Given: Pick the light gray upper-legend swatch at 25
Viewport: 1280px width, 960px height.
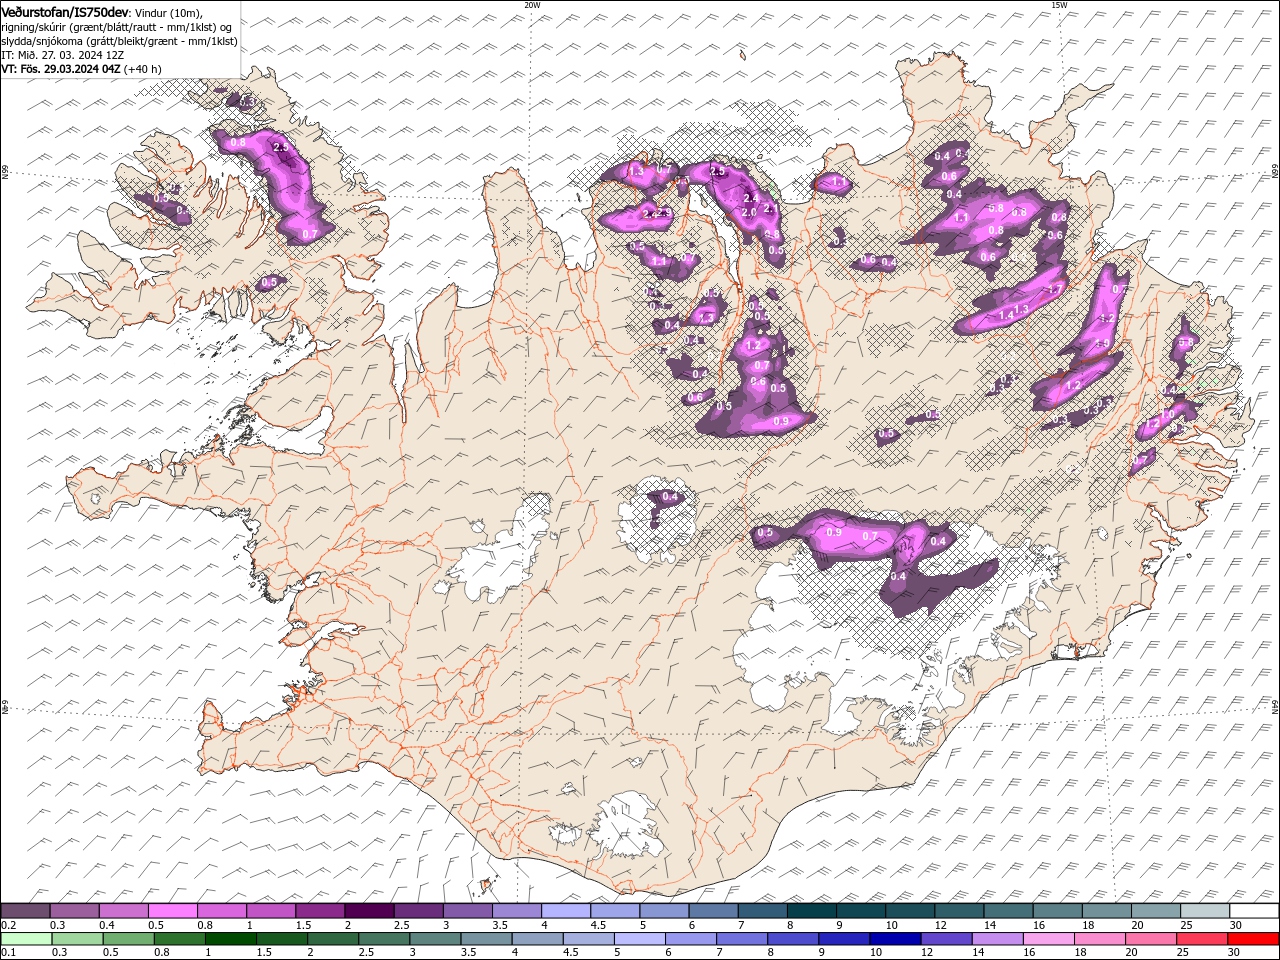Looking at the screenshot, I should [x=1204, y=910].
